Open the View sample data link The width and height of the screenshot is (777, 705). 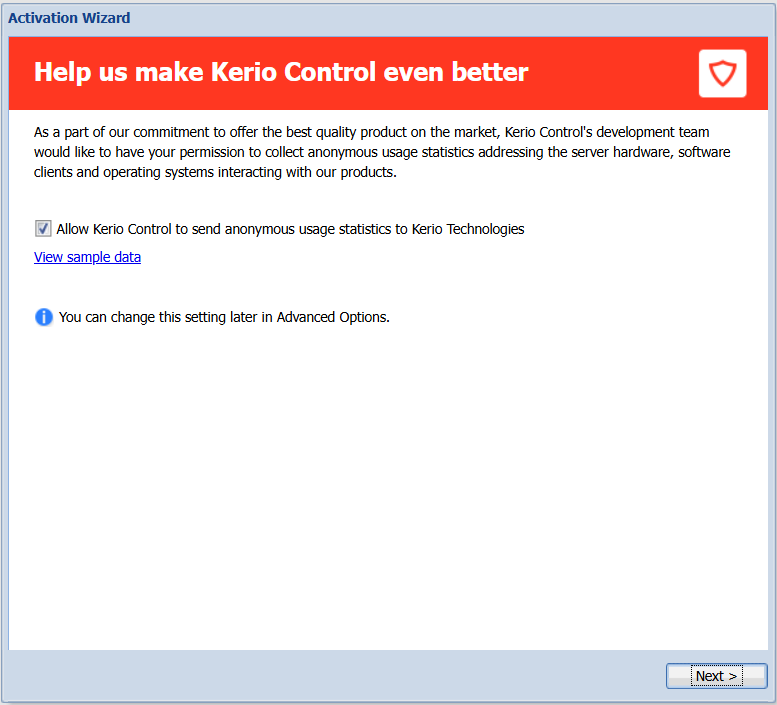click(87, 257)
